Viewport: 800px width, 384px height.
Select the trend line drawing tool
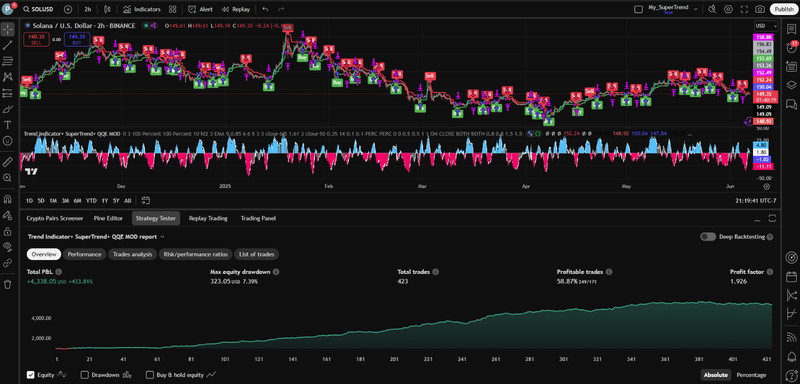(x=8, y=45)
